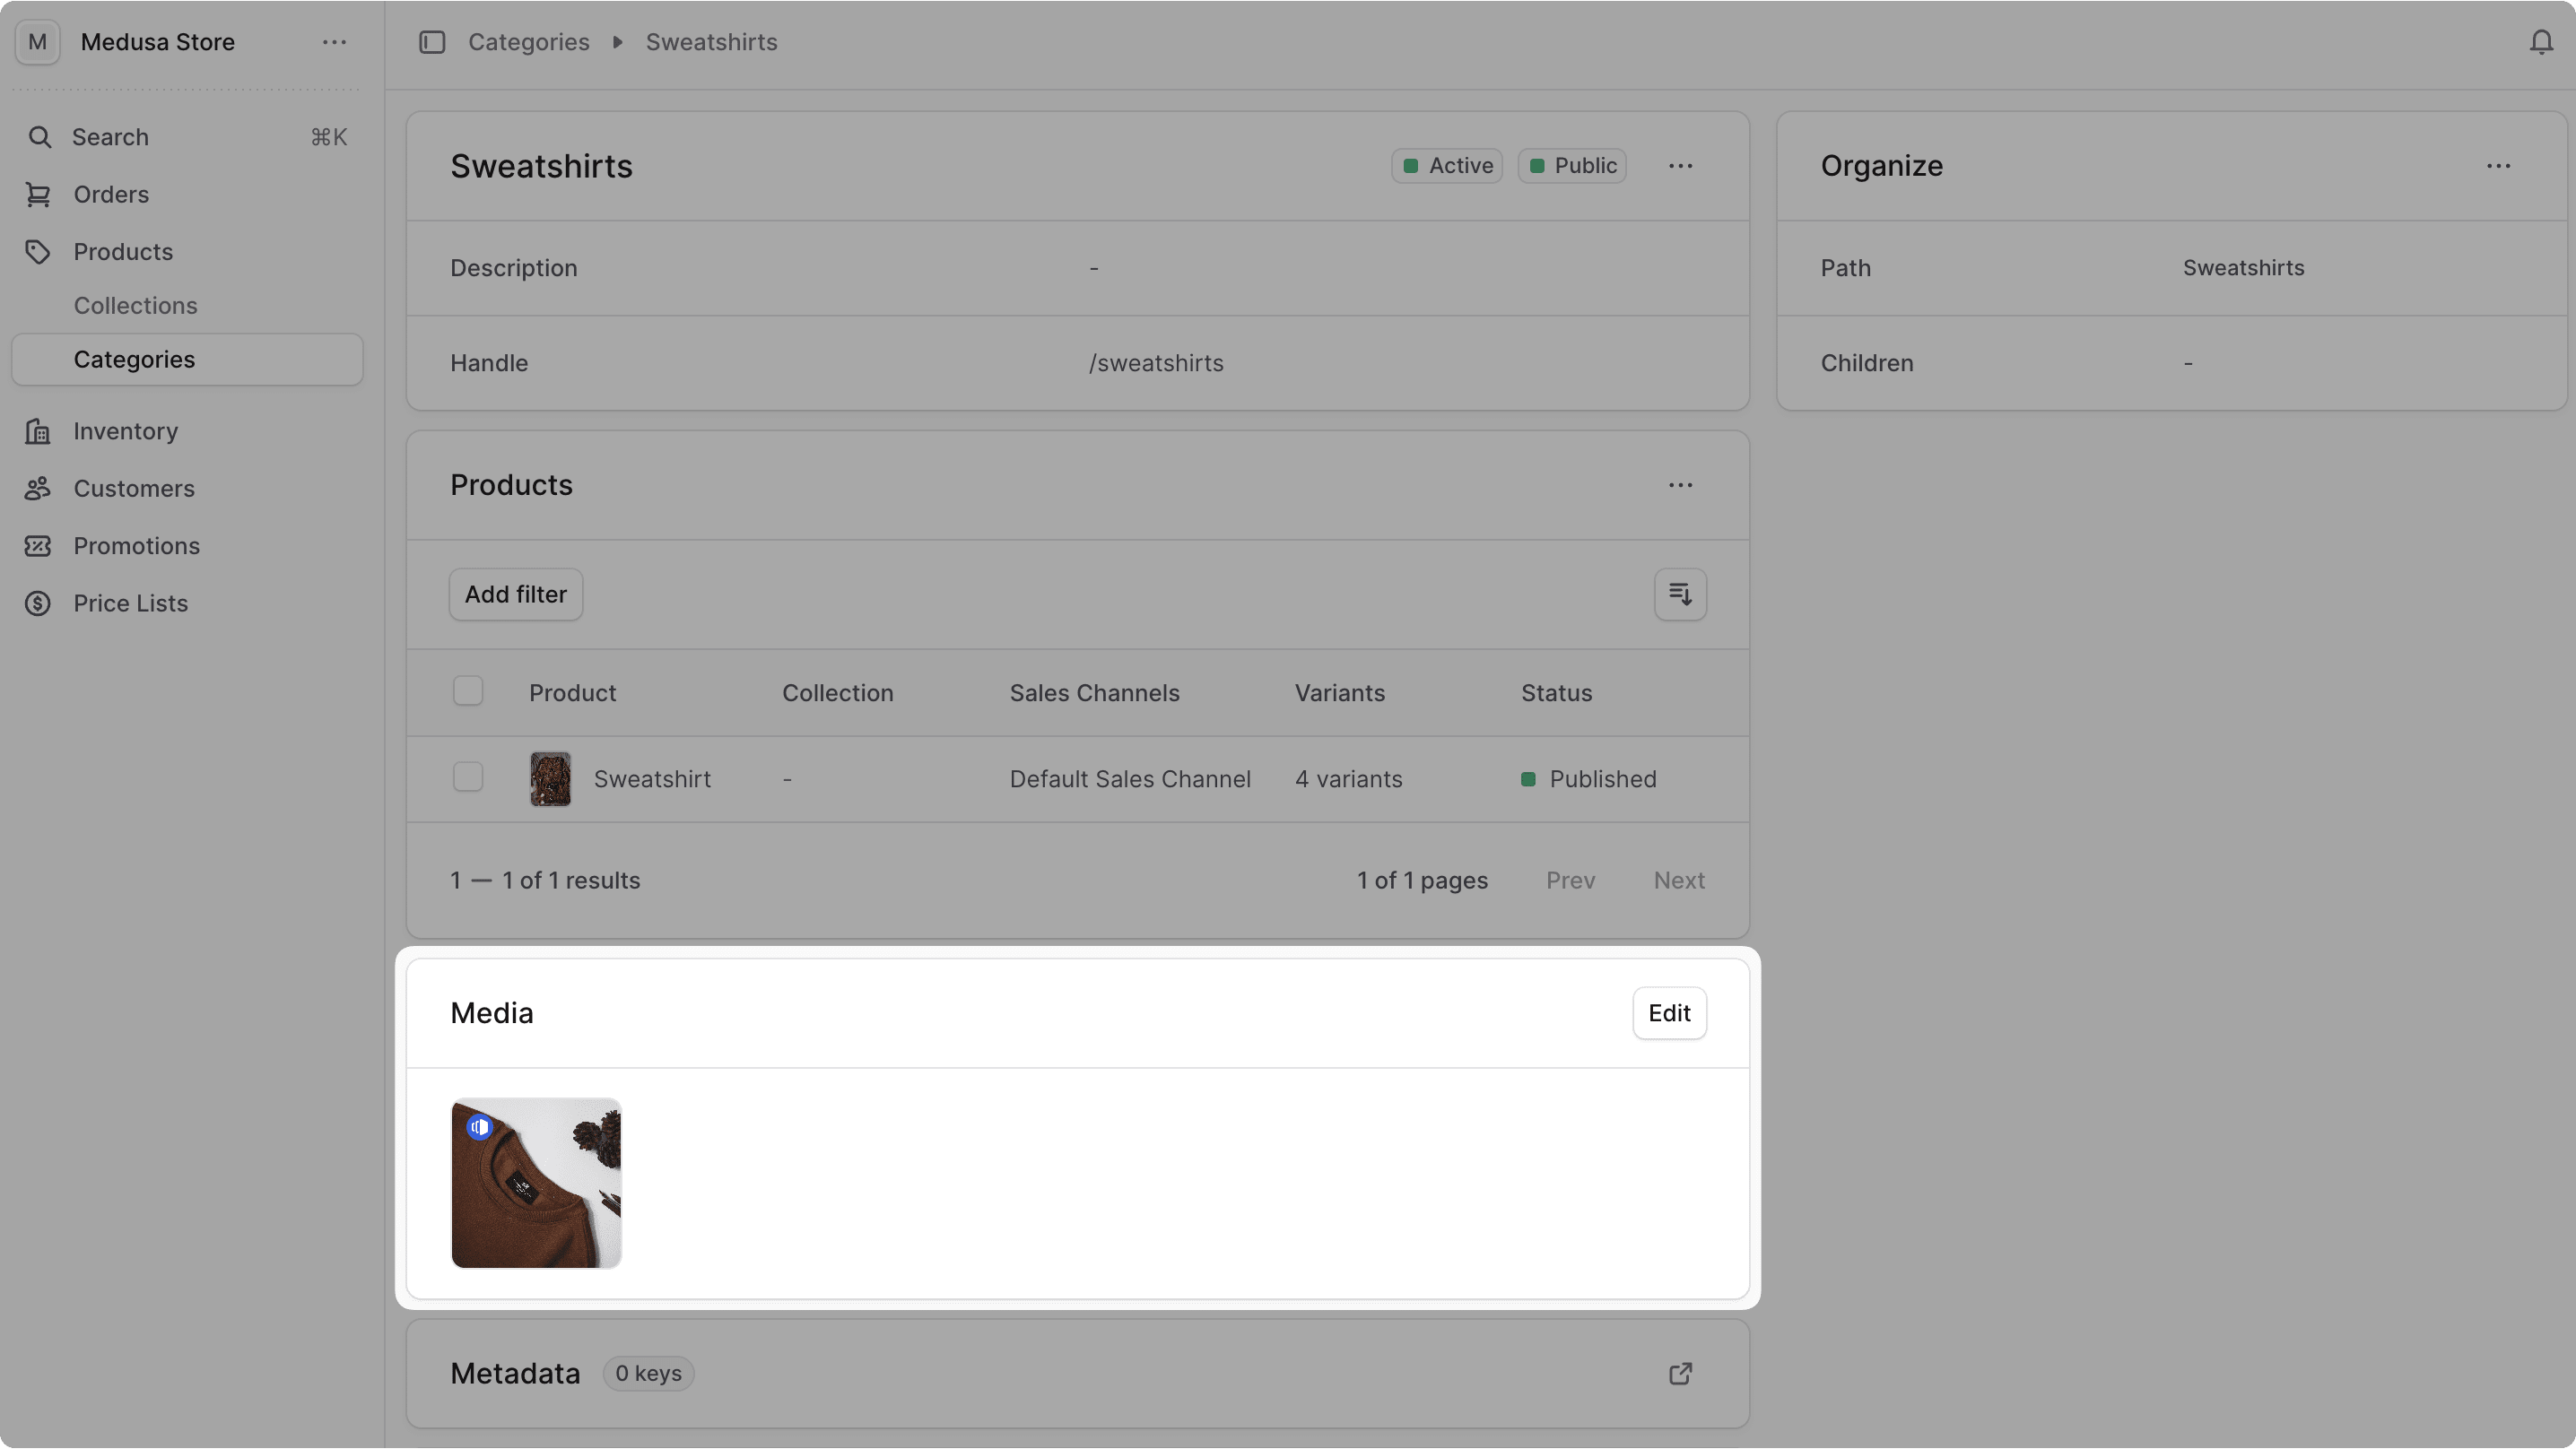This screenshot has height=1449, width=2576.
Task: Open notifications via the bell icon
Action: click(x=2540, y=42)
